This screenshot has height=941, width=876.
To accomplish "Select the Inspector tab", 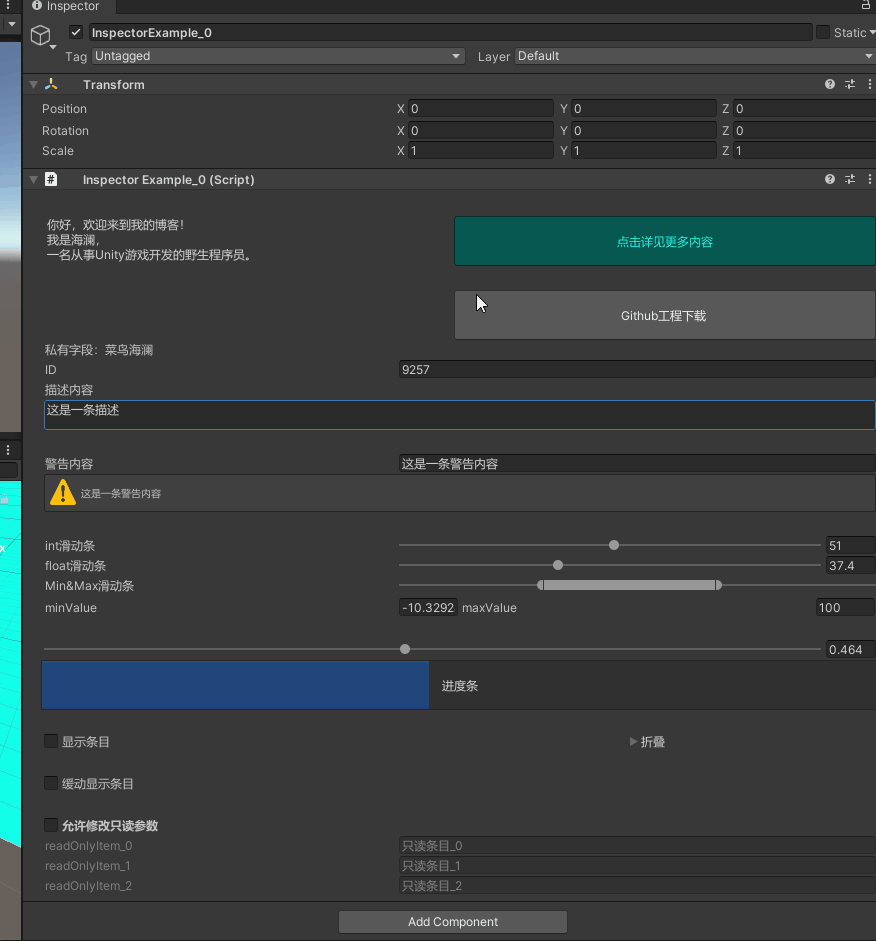I will click(66, 6).
